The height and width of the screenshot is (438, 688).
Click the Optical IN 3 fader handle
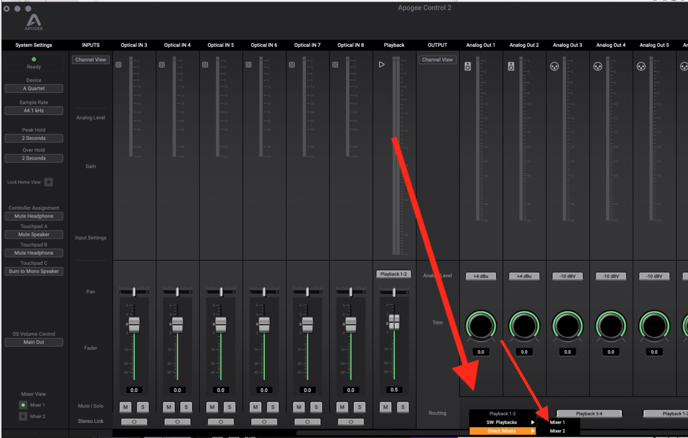click(x=134, y=325)
